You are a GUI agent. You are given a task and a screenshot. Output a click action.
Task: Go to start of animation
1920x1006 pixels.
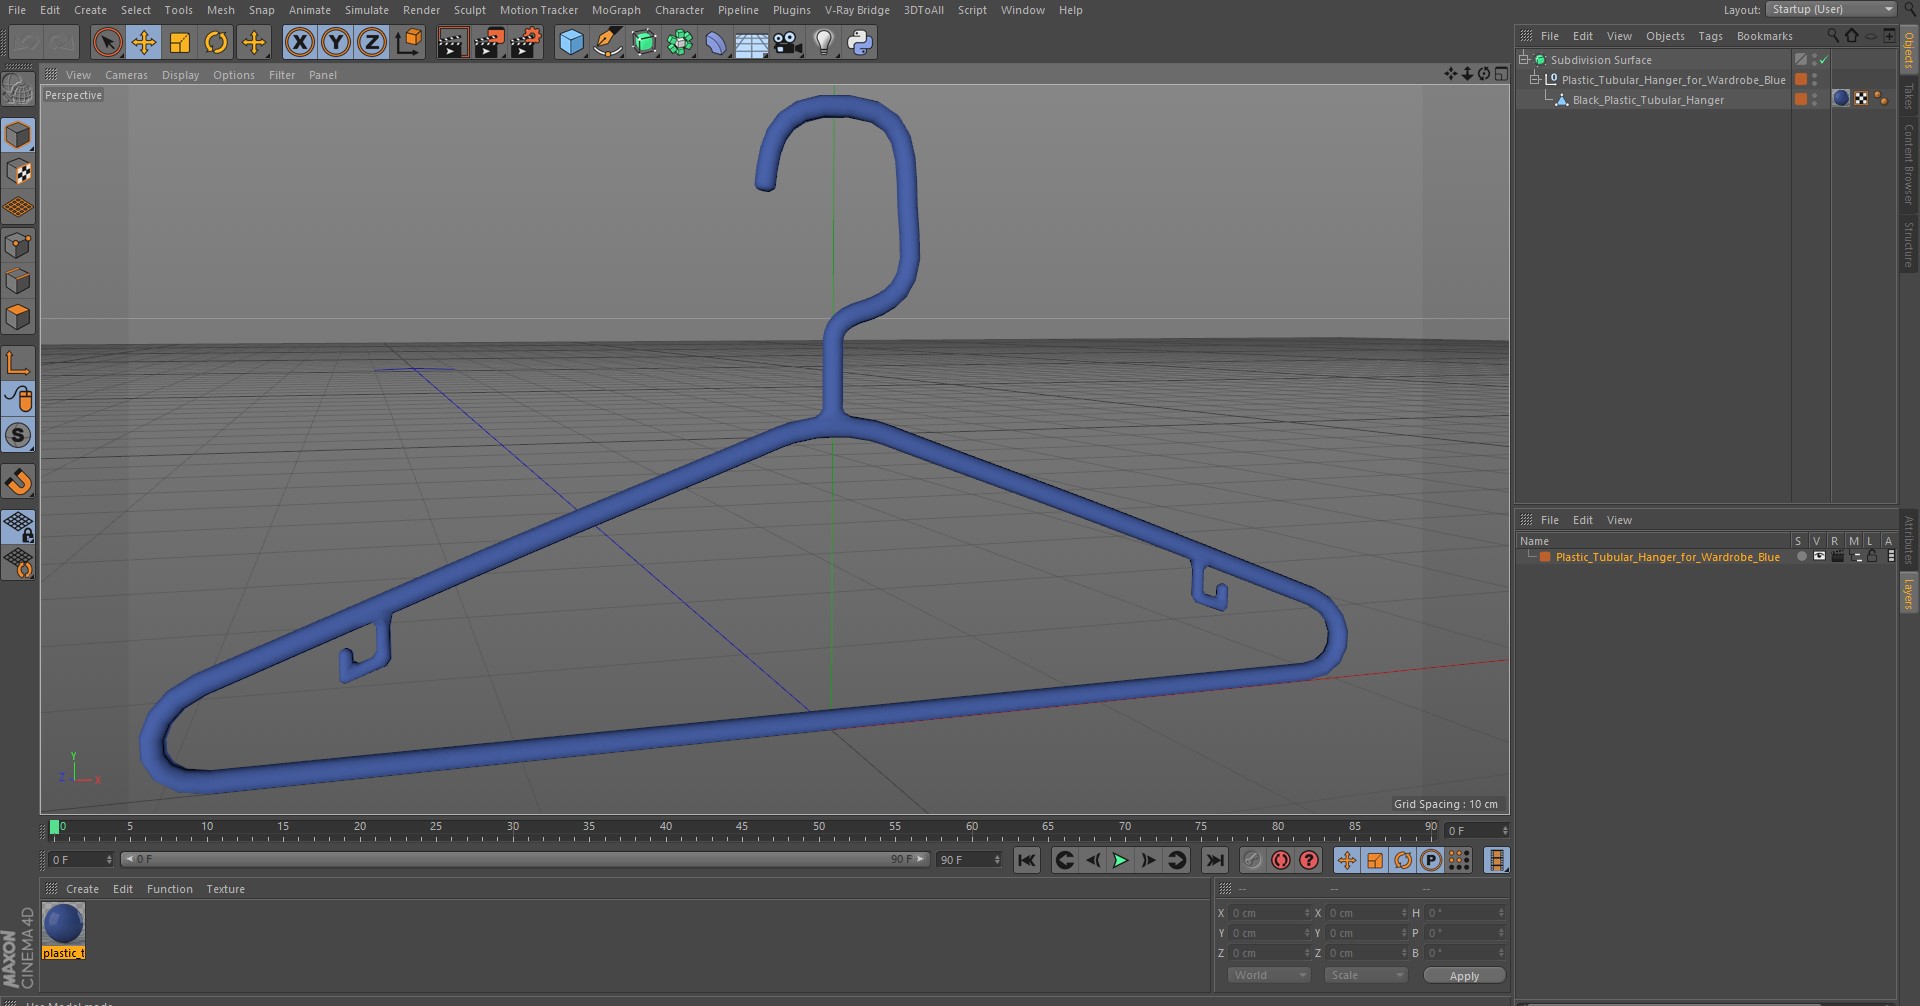1027,860
